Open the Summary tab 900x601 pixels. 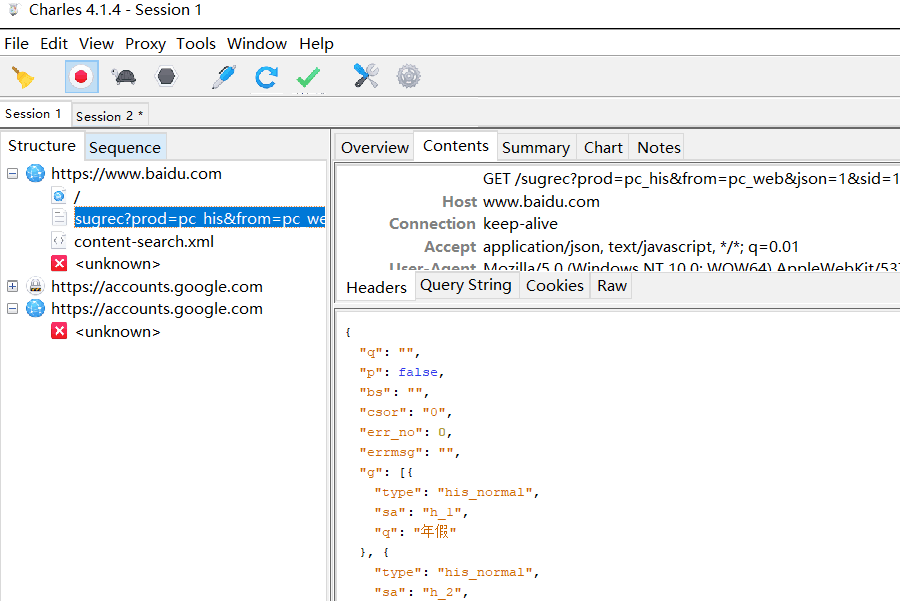(536, 148)
